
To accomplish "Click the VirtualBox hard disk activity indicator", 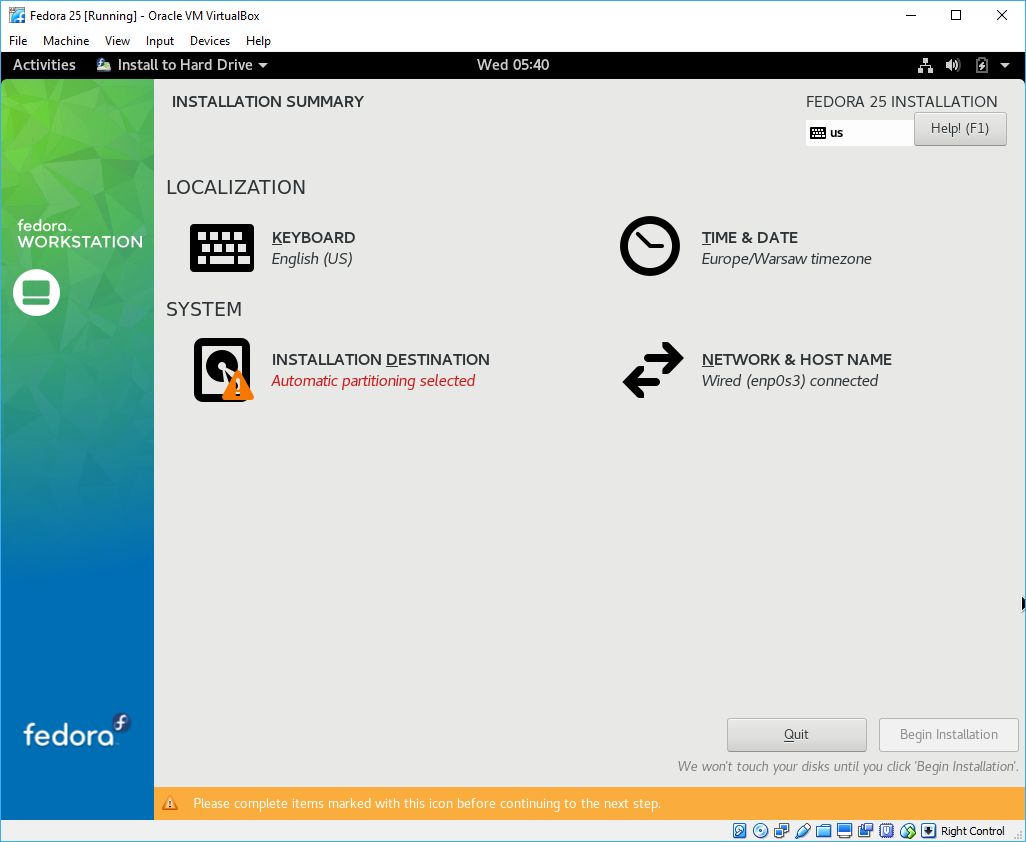I will point(739,831).
